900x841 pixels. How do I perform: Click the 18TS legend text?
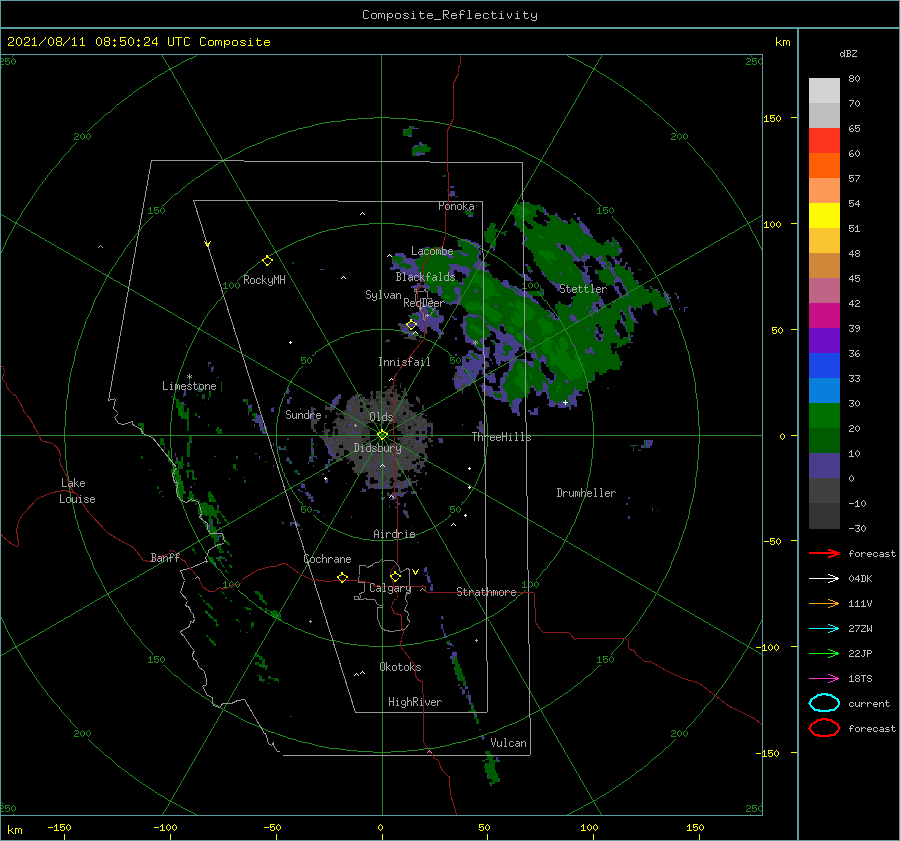pyautogui.click(x=860, y=678)
